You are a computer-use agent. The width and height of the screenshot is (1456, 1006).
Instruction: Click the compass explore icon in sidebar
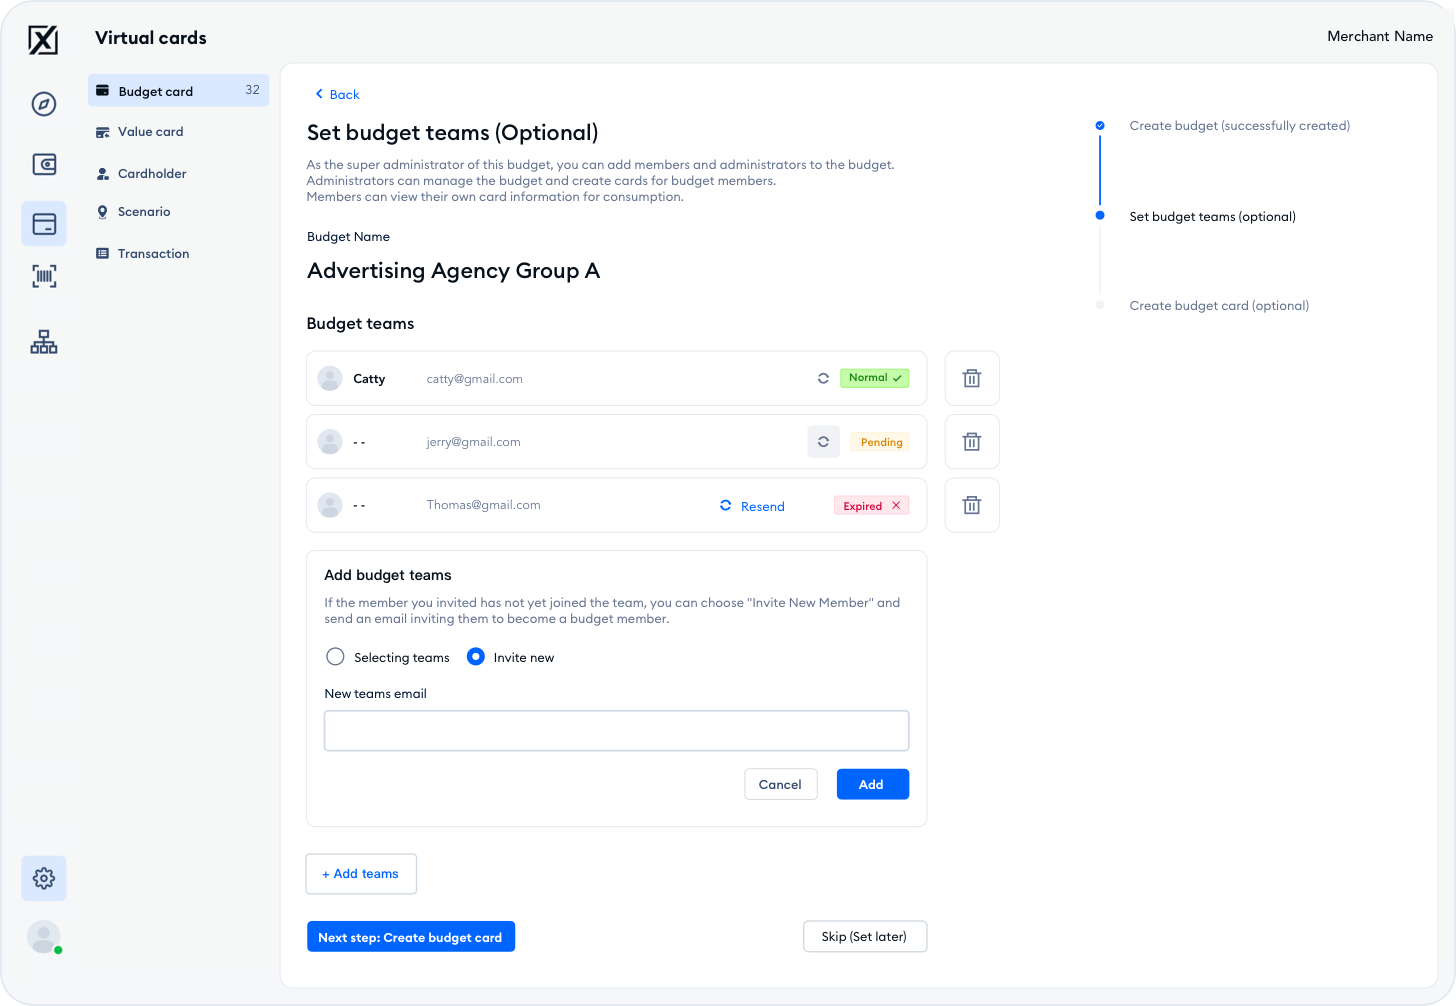point(44,104)
